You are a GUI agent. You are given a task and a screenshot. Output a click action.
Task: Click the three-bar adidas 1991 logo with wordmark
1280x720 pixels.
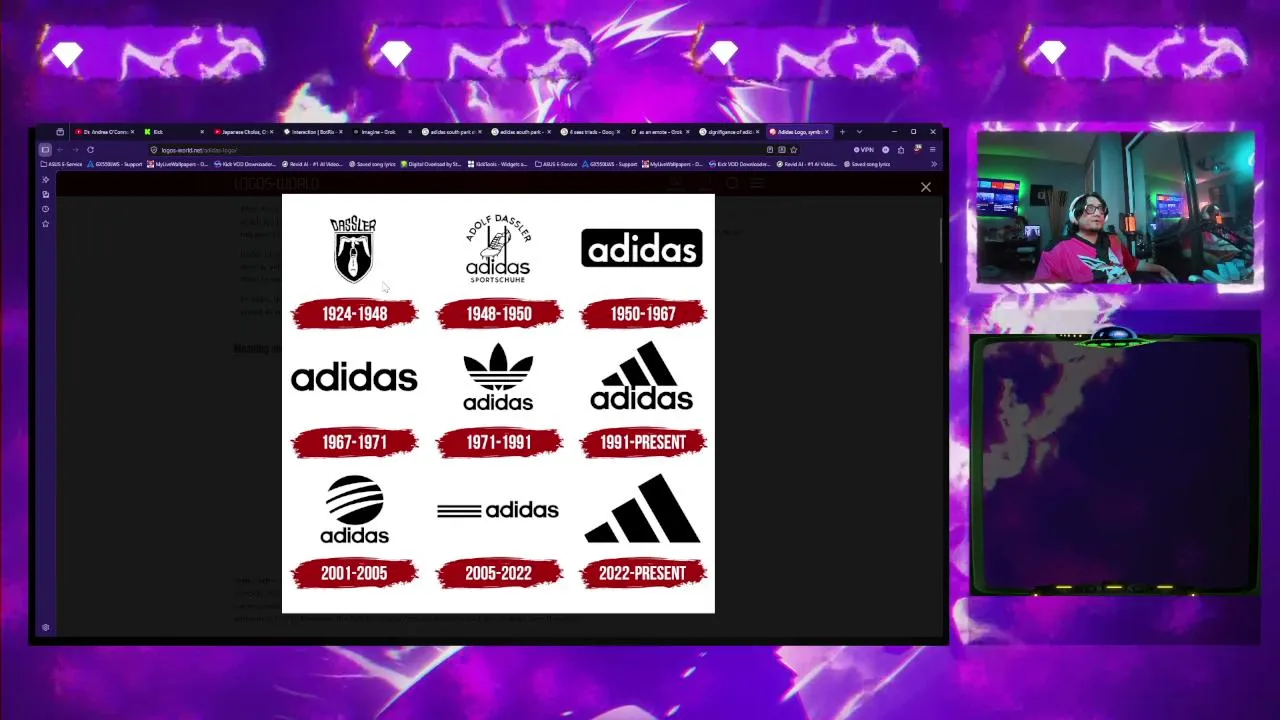[x=642, y=376]
